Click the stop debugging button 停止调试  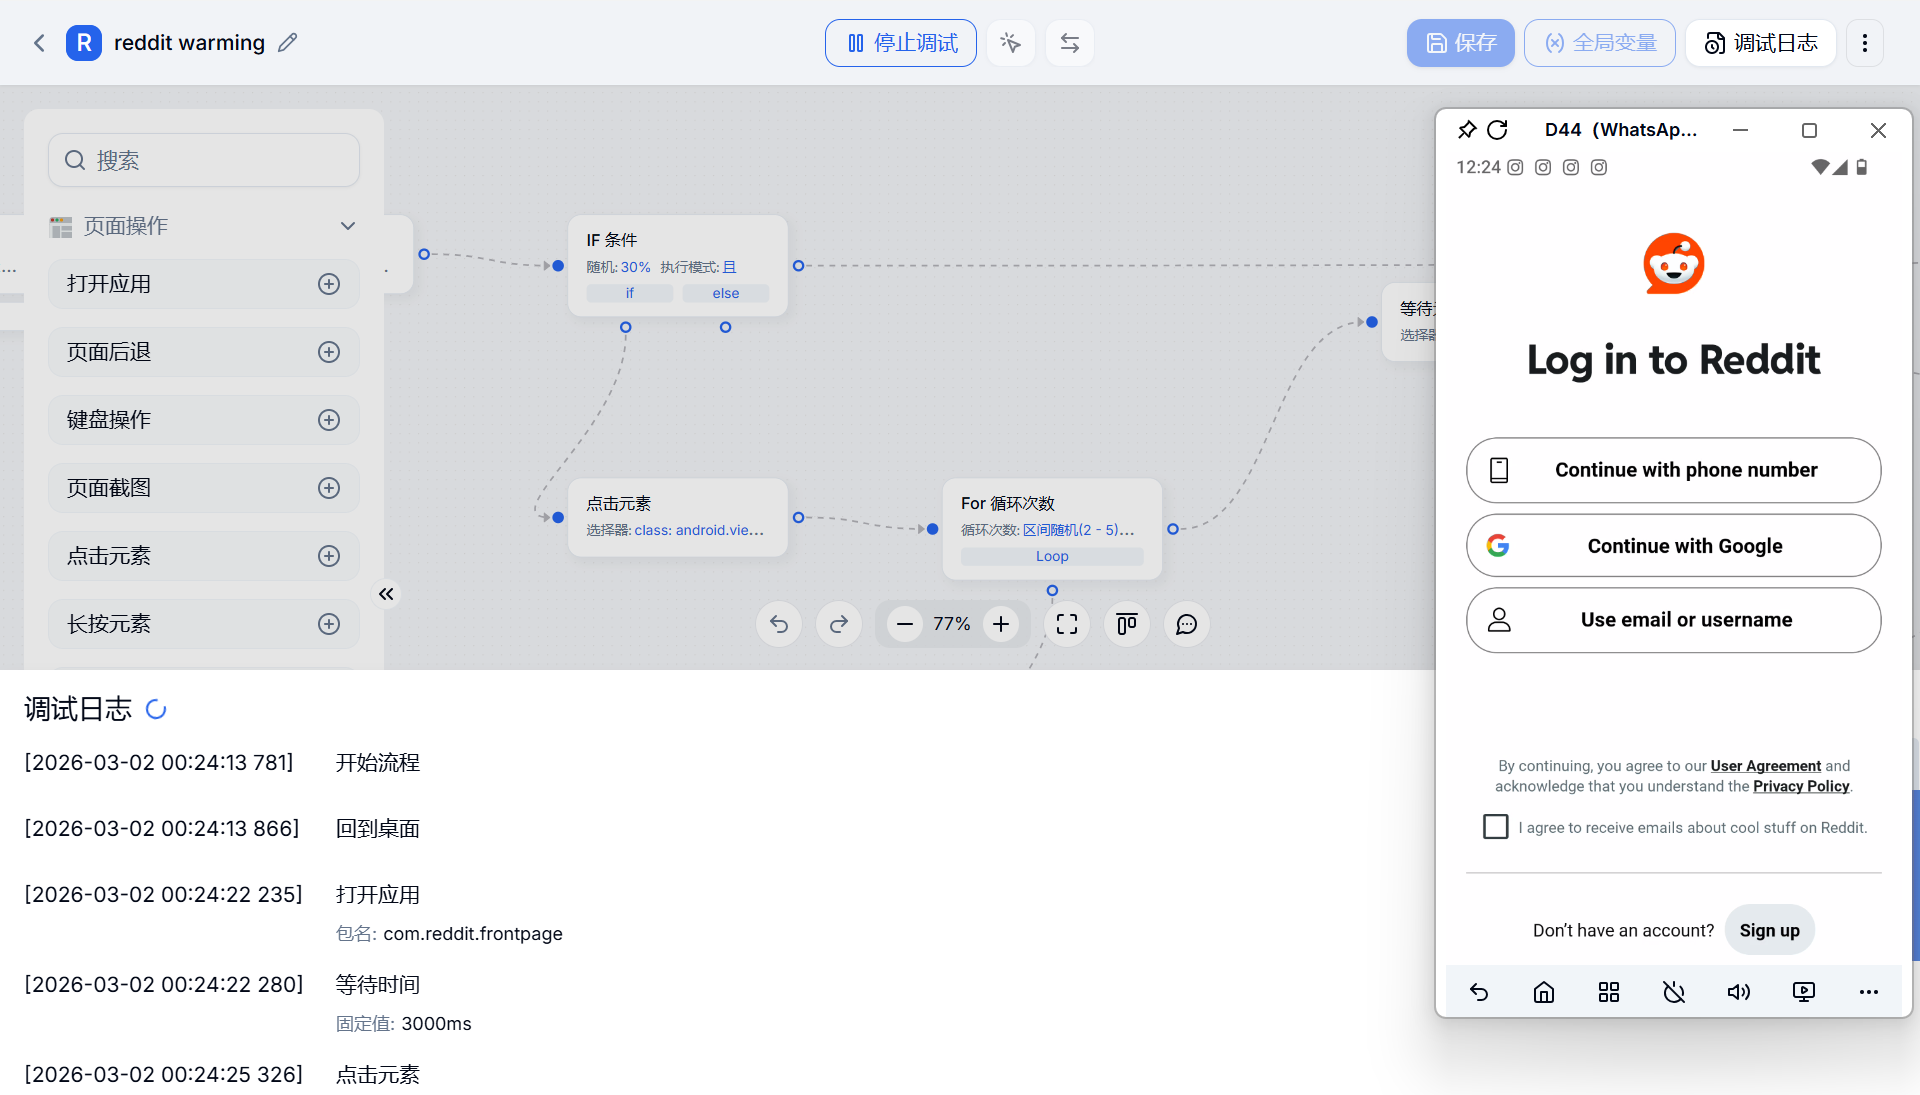[901, 43]
